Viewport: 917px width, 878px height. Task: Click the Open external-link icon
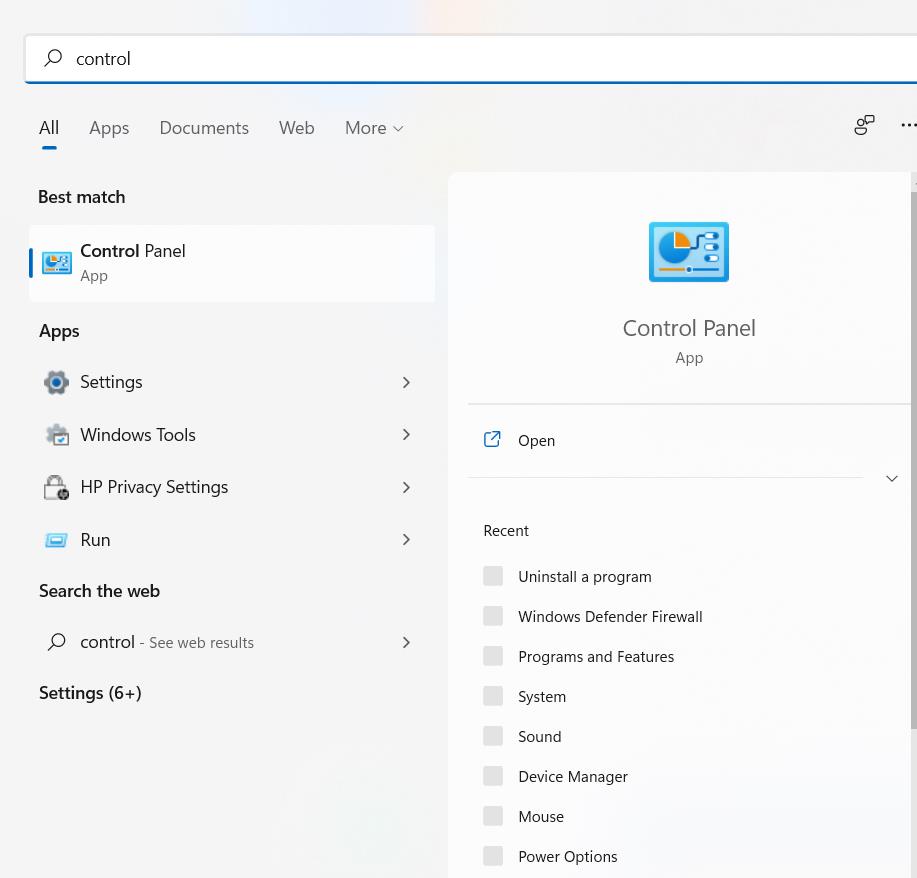click(x=492, y=439)
